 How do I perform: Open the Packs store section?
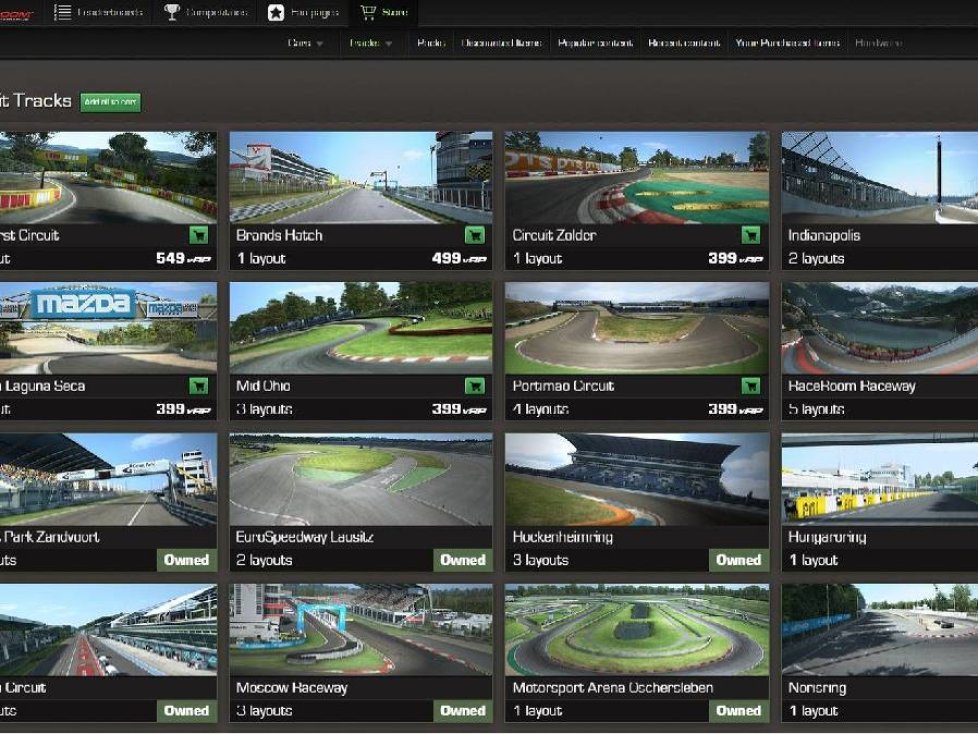(x=430, y=43)
